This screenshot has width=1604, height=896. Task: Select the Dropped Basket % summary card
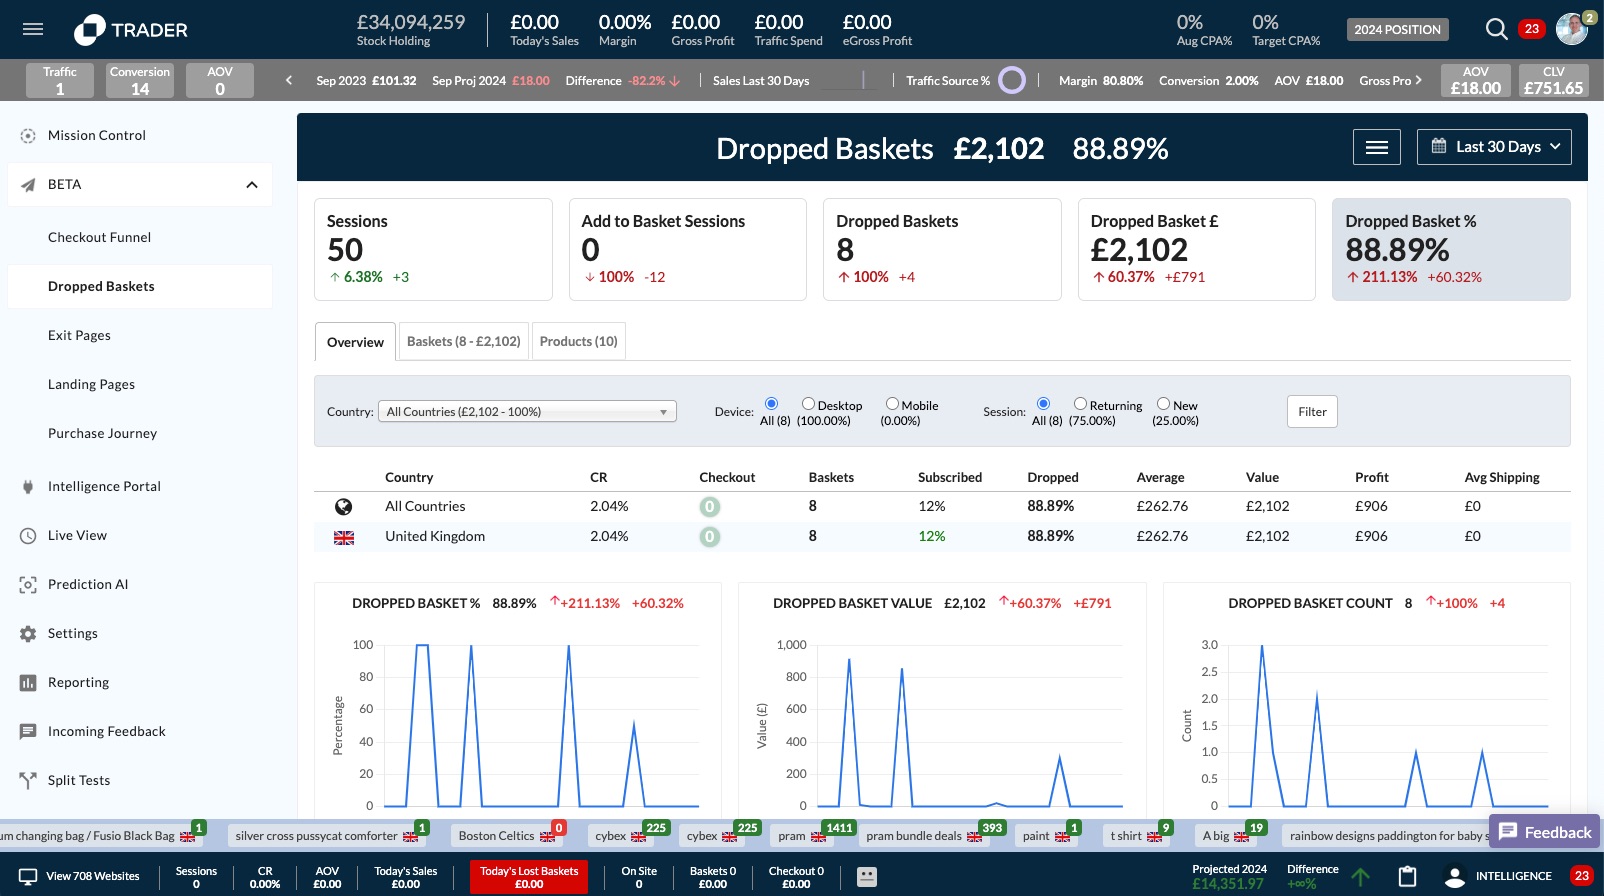coord(1451,249)
